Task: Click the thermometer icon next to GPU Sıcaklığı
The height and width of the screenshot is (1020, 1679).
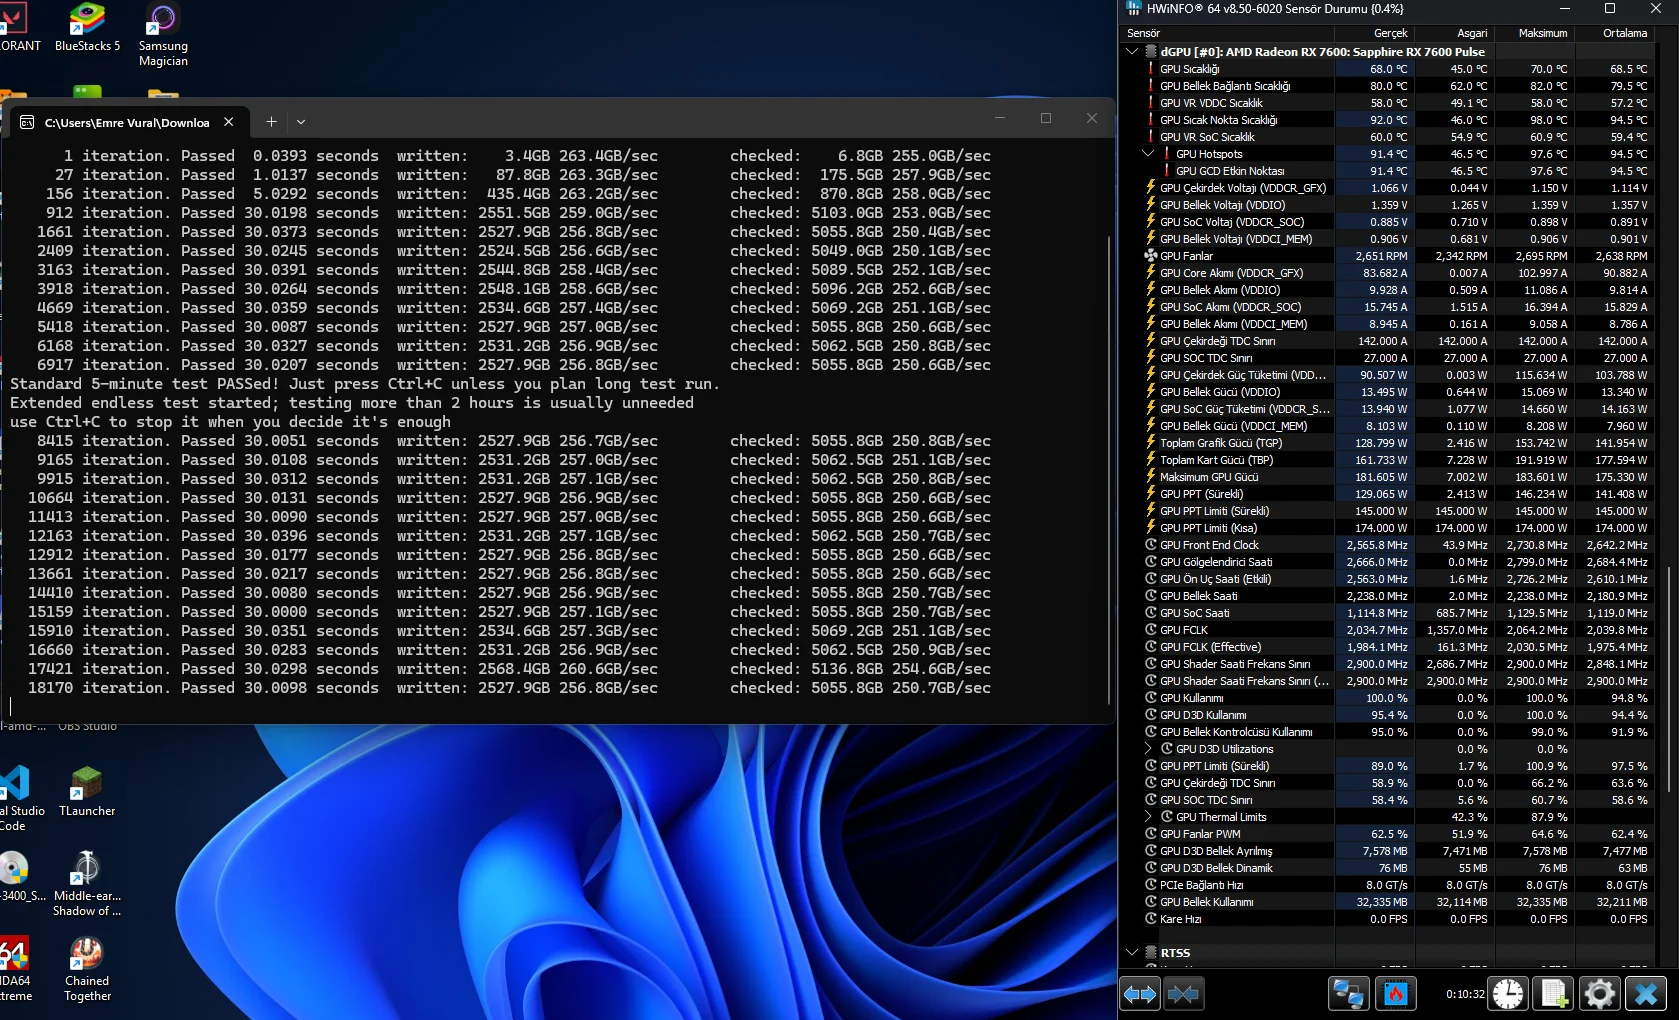Action: point(1150,69)
